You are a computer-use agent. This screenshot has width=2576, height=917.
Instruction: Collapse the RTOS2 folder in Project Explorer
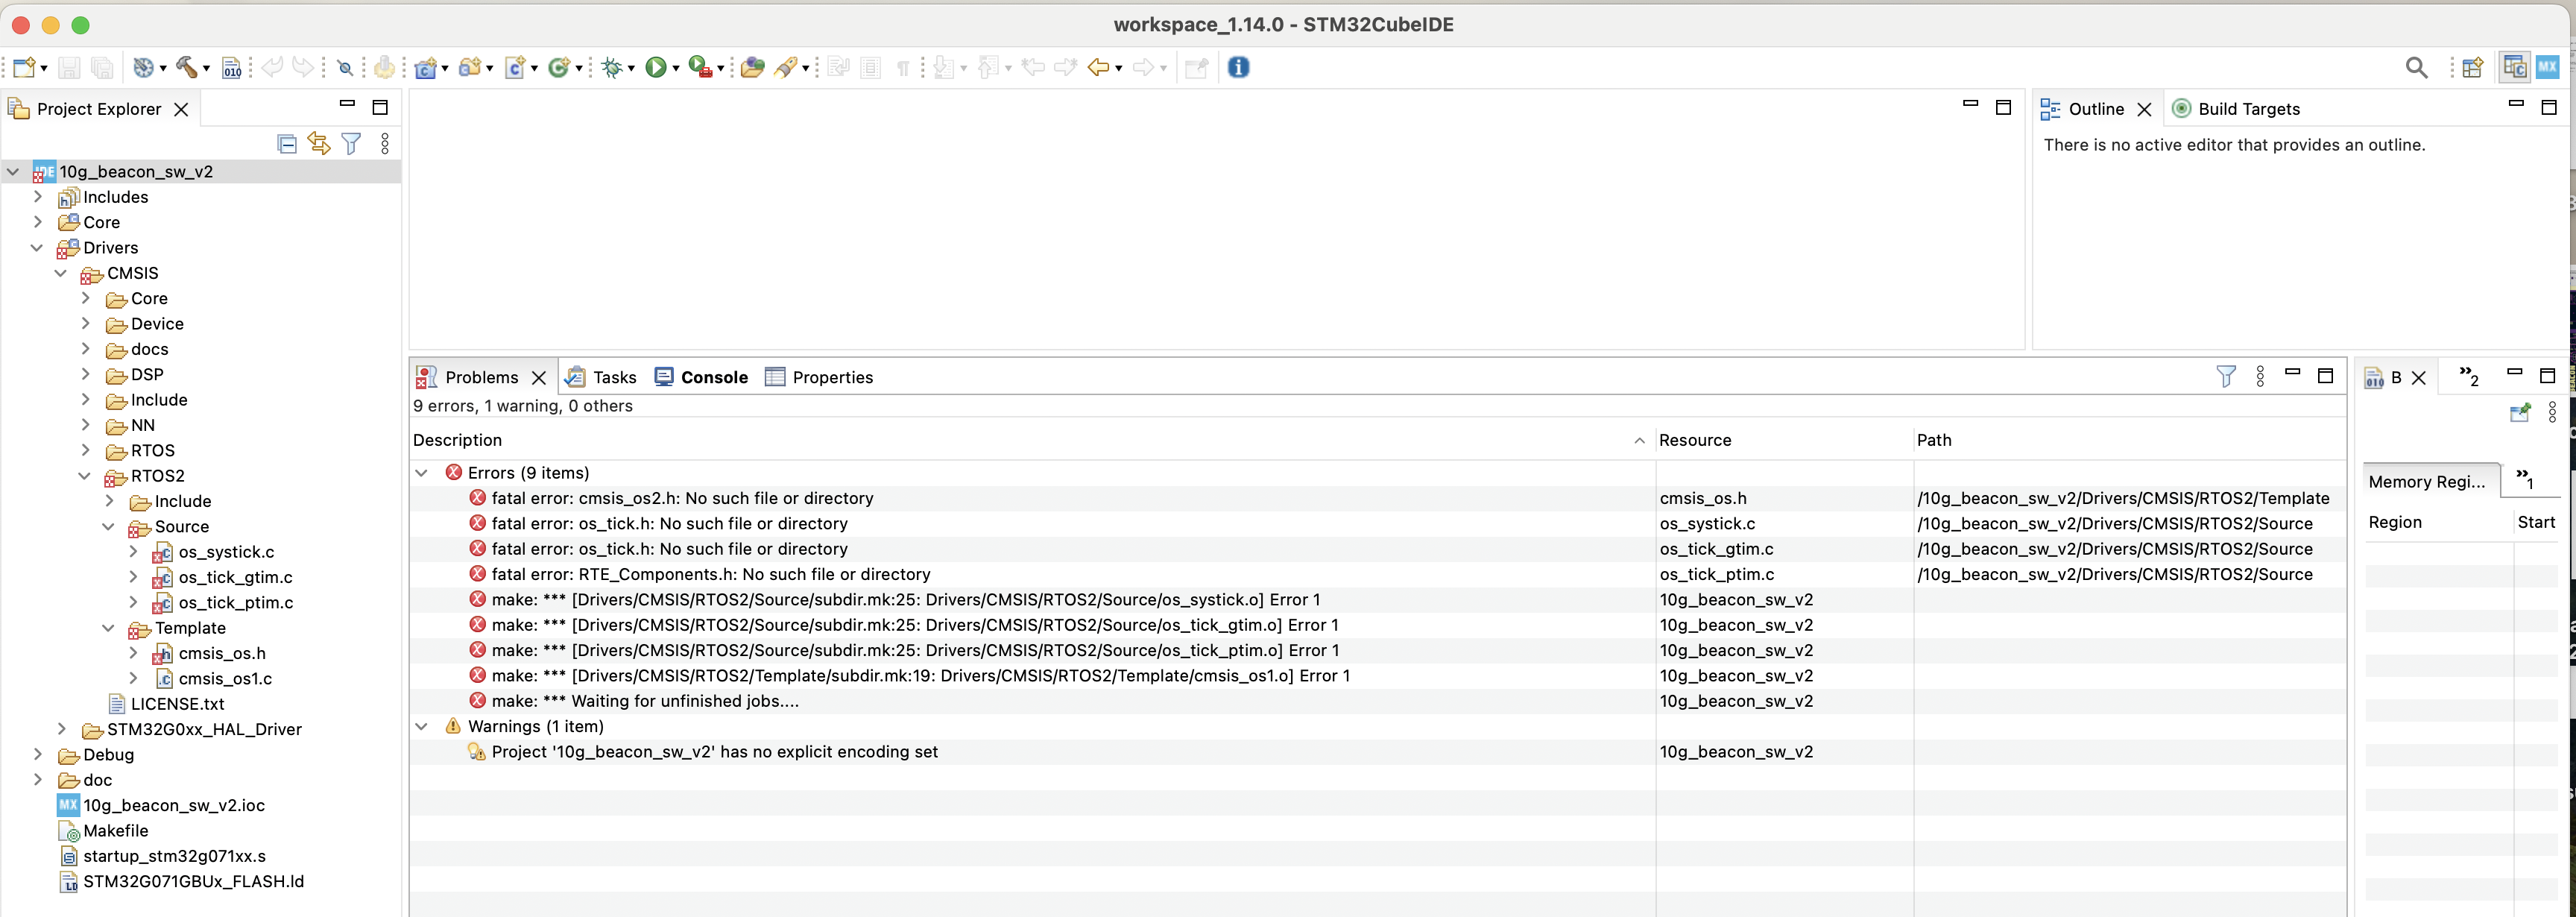coord(86,476)
